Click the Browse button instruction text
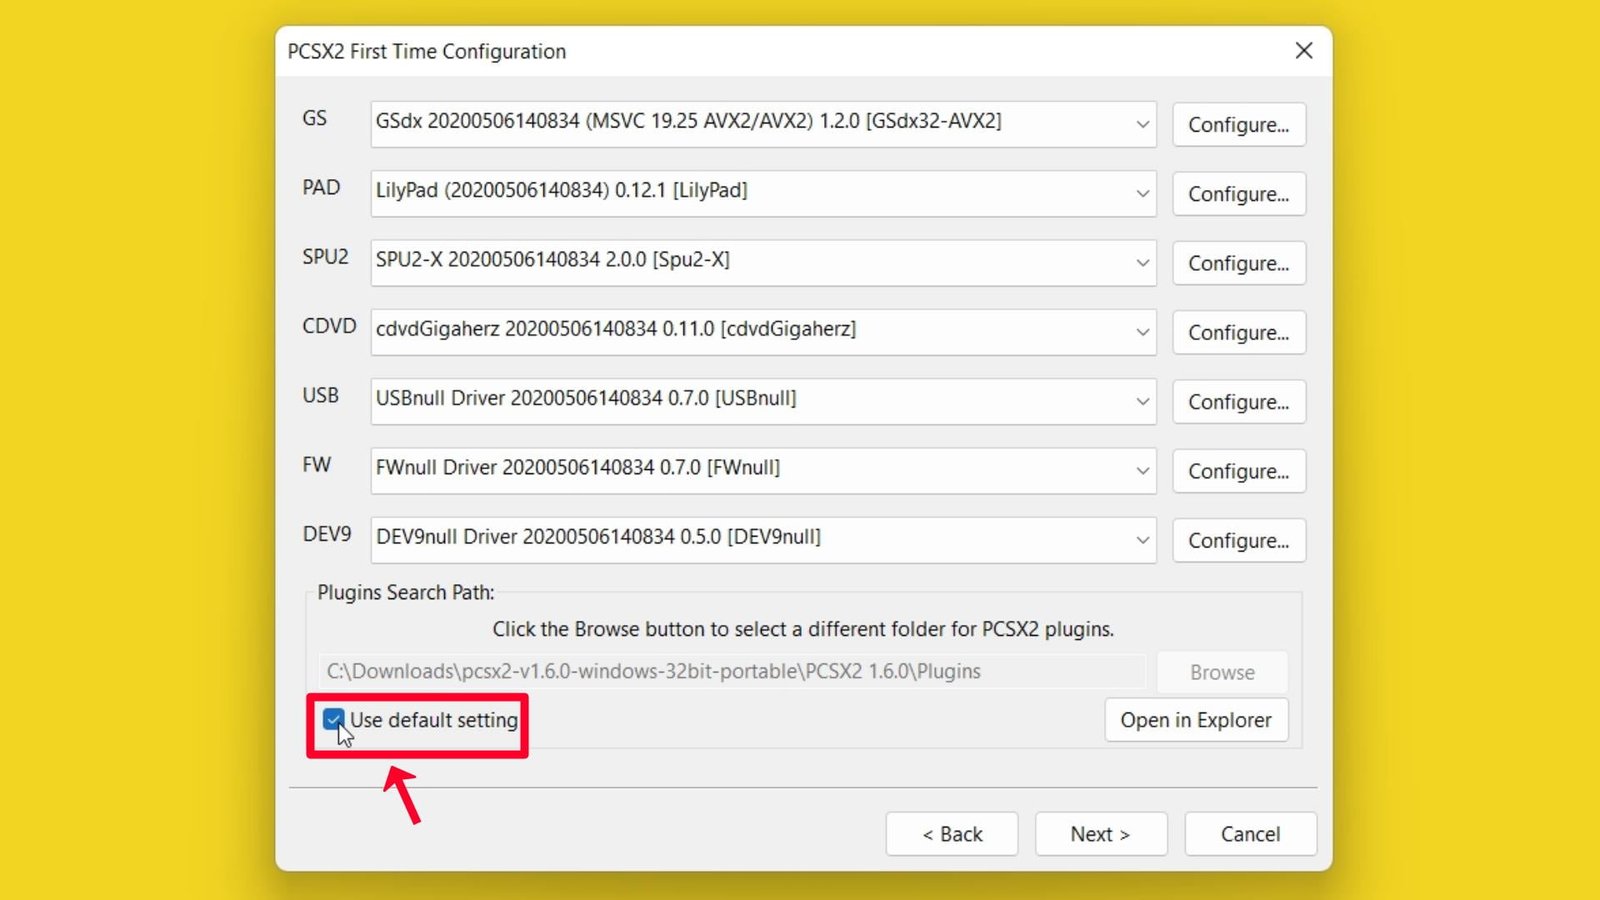This screenshot has width=1600, height=900. [803, 629]
